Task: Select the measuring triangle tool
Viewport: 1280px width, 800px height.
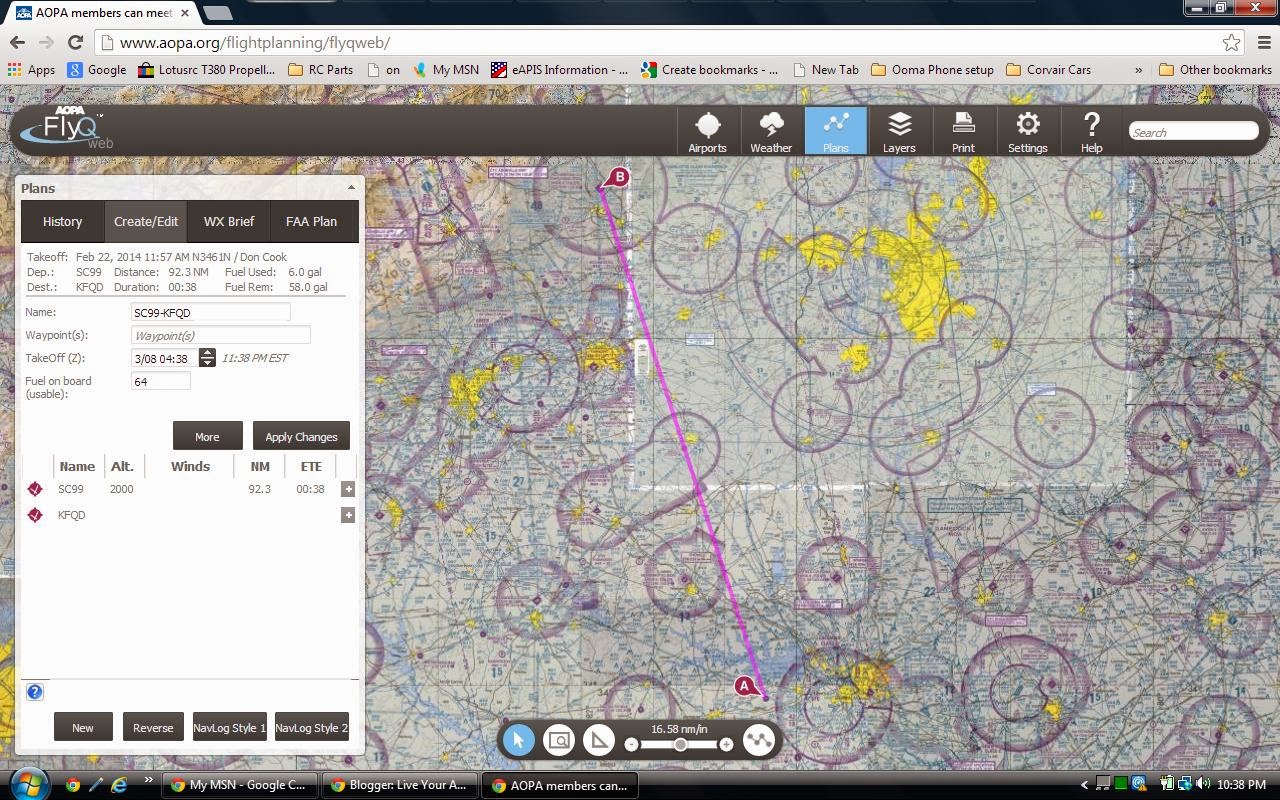Action: coord(598,740)
